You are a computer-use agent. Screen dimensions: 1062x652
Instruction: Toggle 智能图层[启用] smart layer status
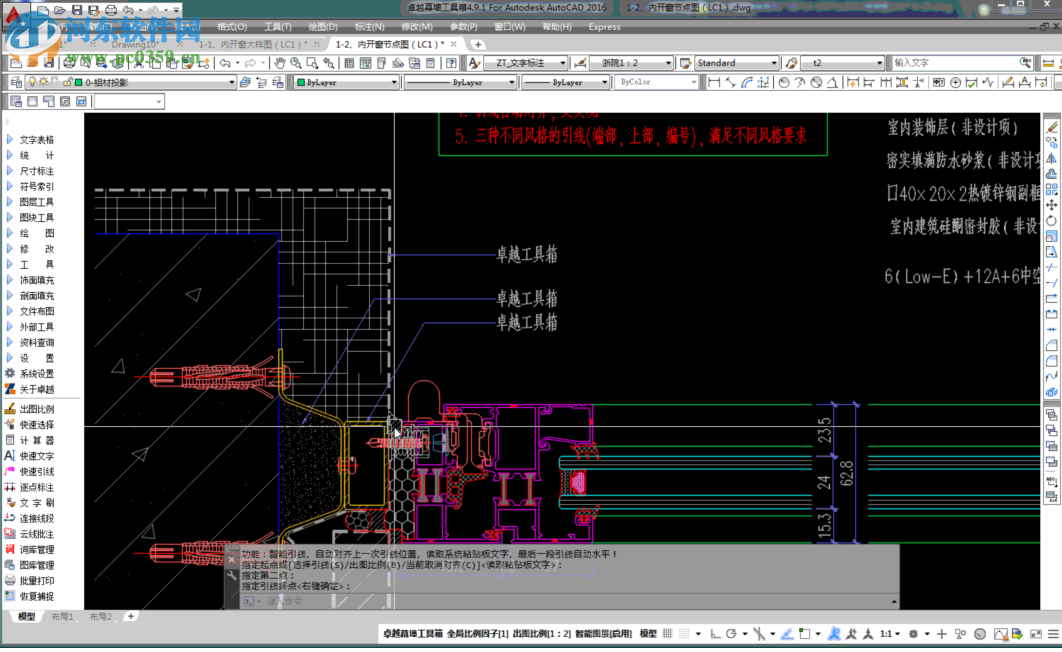(603, 634)
